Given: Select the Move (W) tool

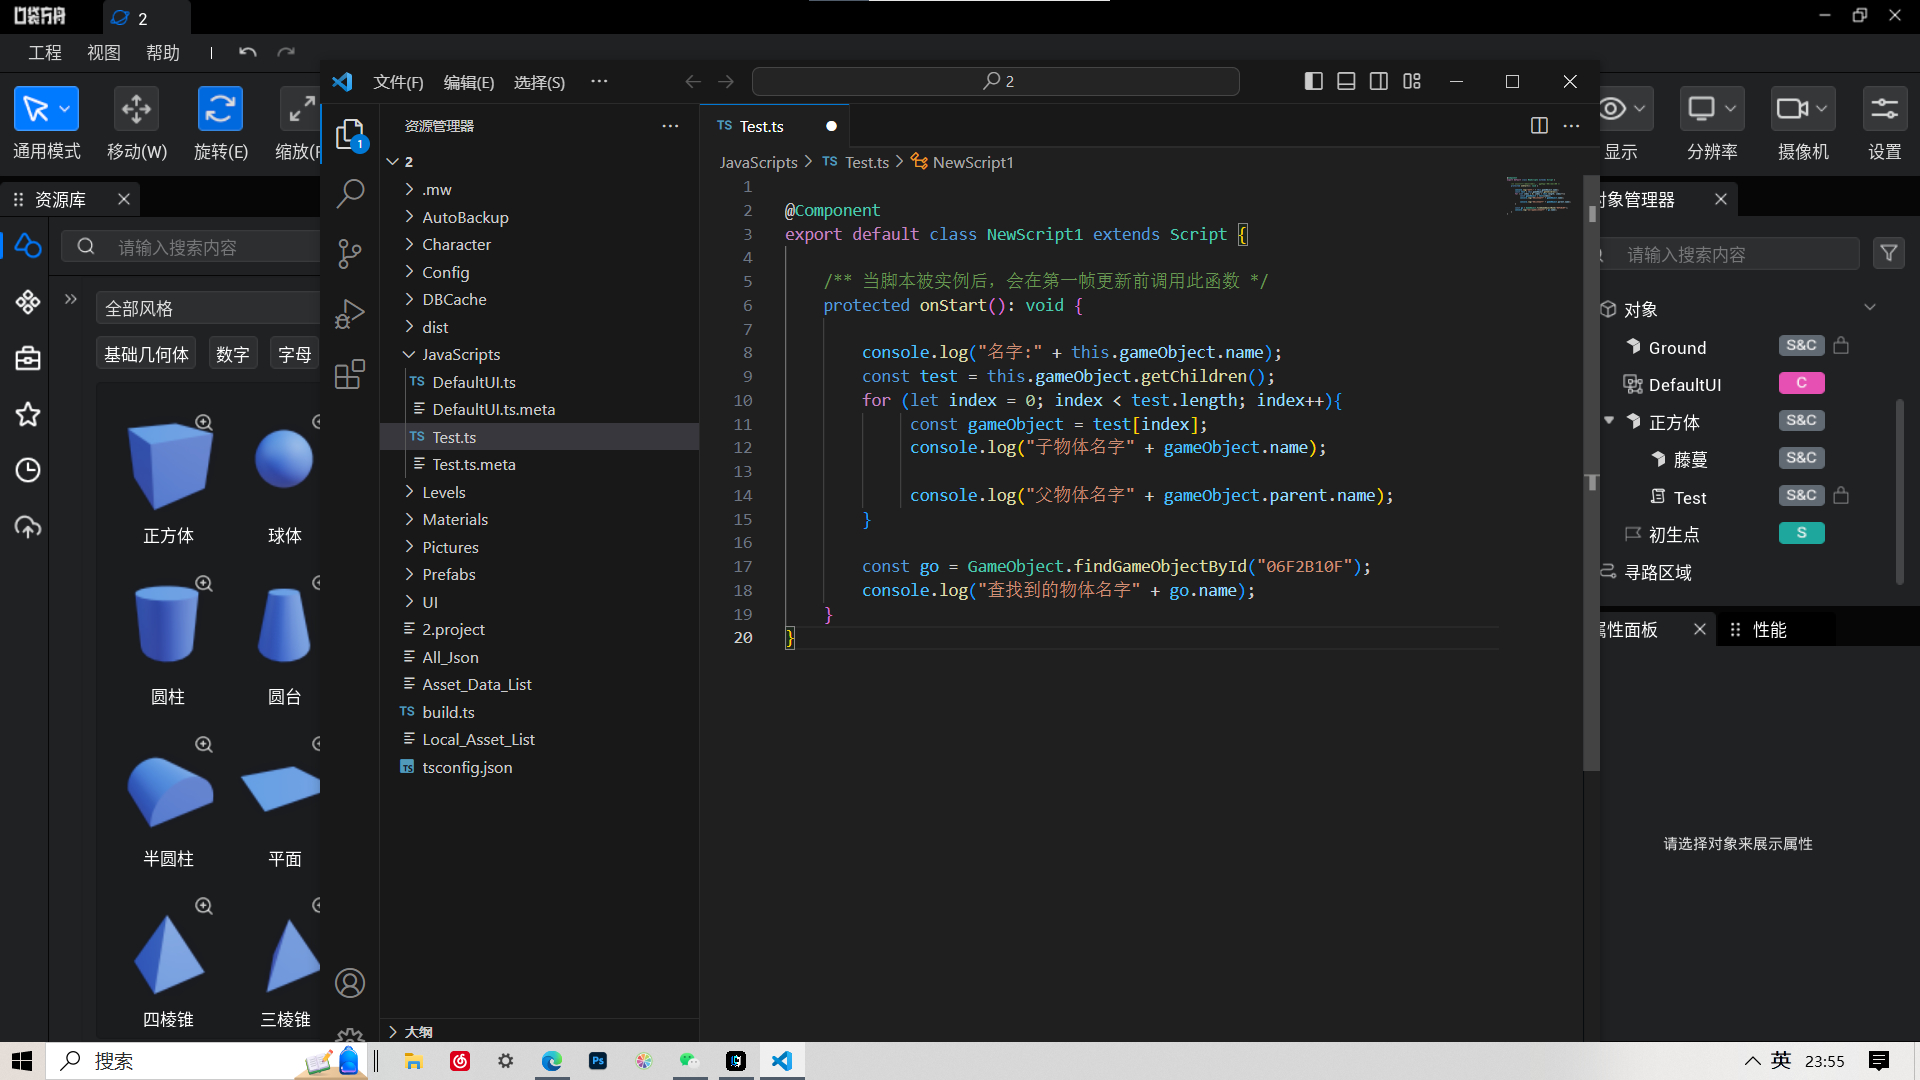Looking at the screenshot, I should 136,109.
